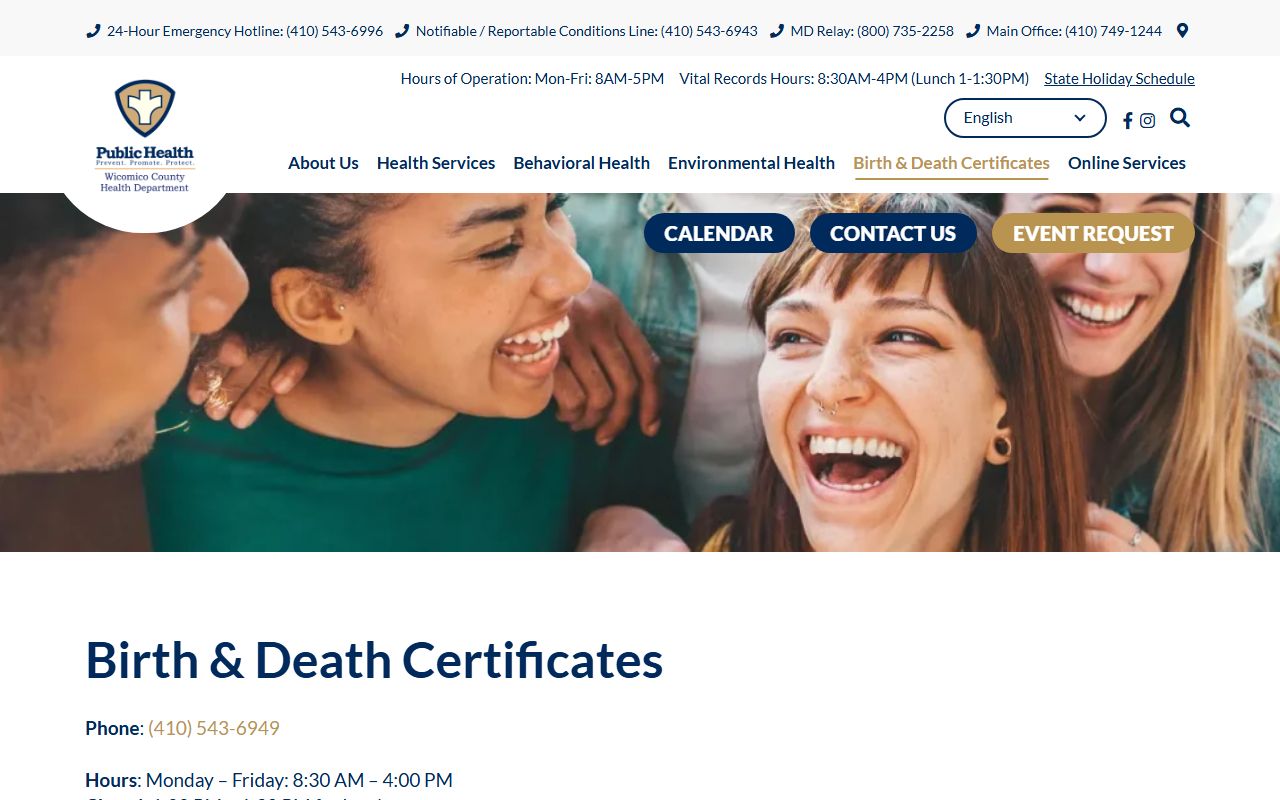Open the English language dropdown

(1025, 118)
